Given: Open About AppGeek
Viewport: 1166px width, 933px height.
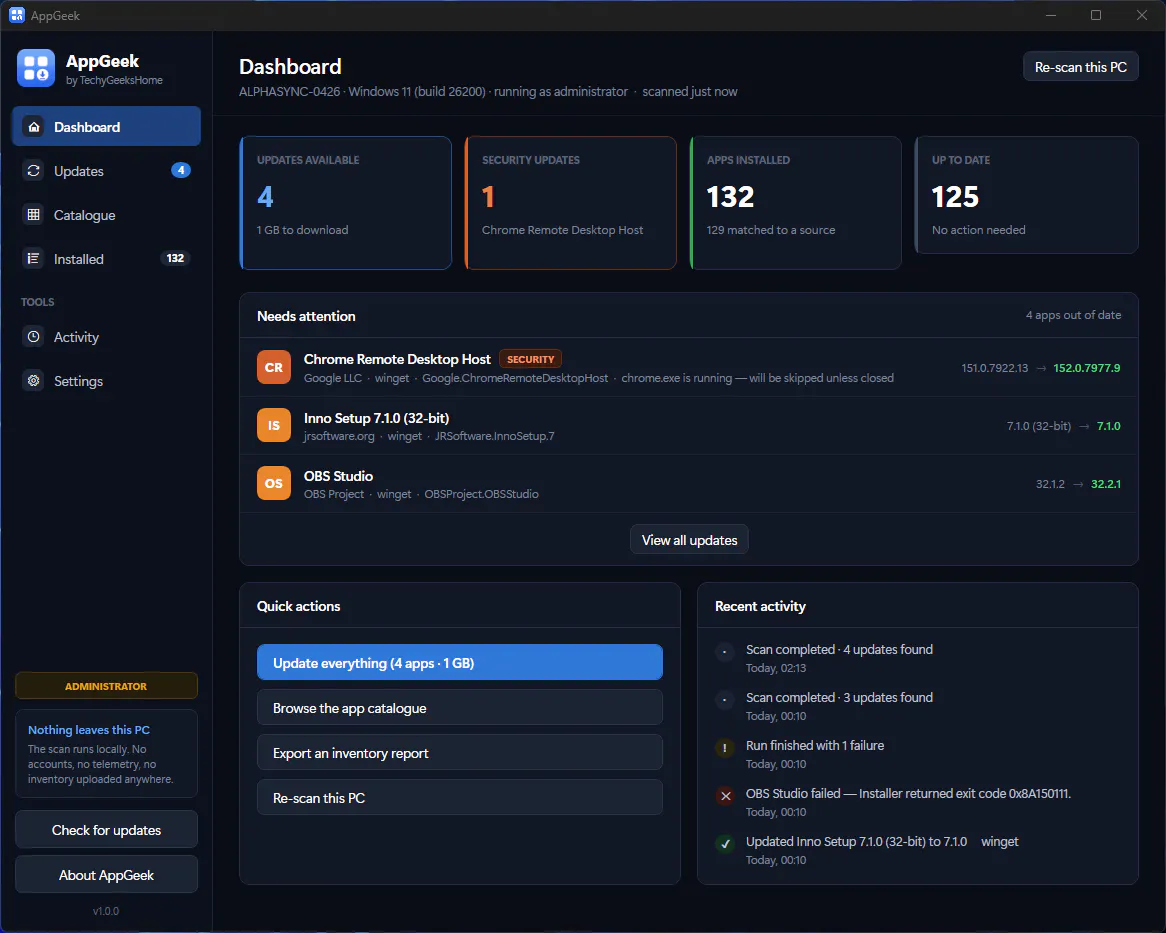Looking at the screenshot, I should [106, 874].
